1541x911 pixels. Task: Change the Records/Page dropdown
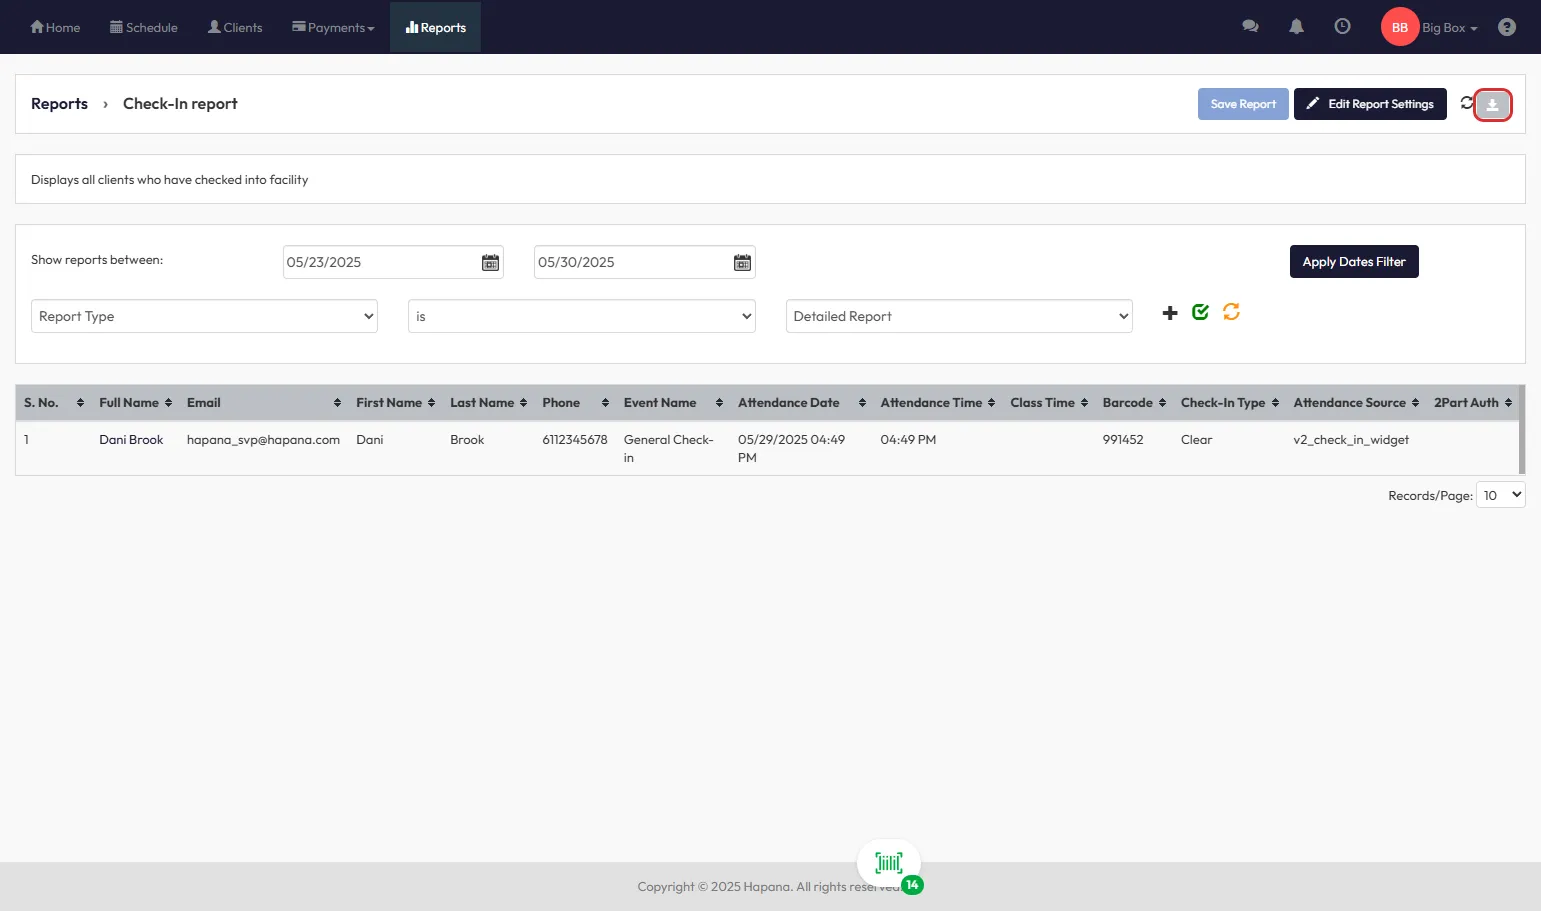1501,495
